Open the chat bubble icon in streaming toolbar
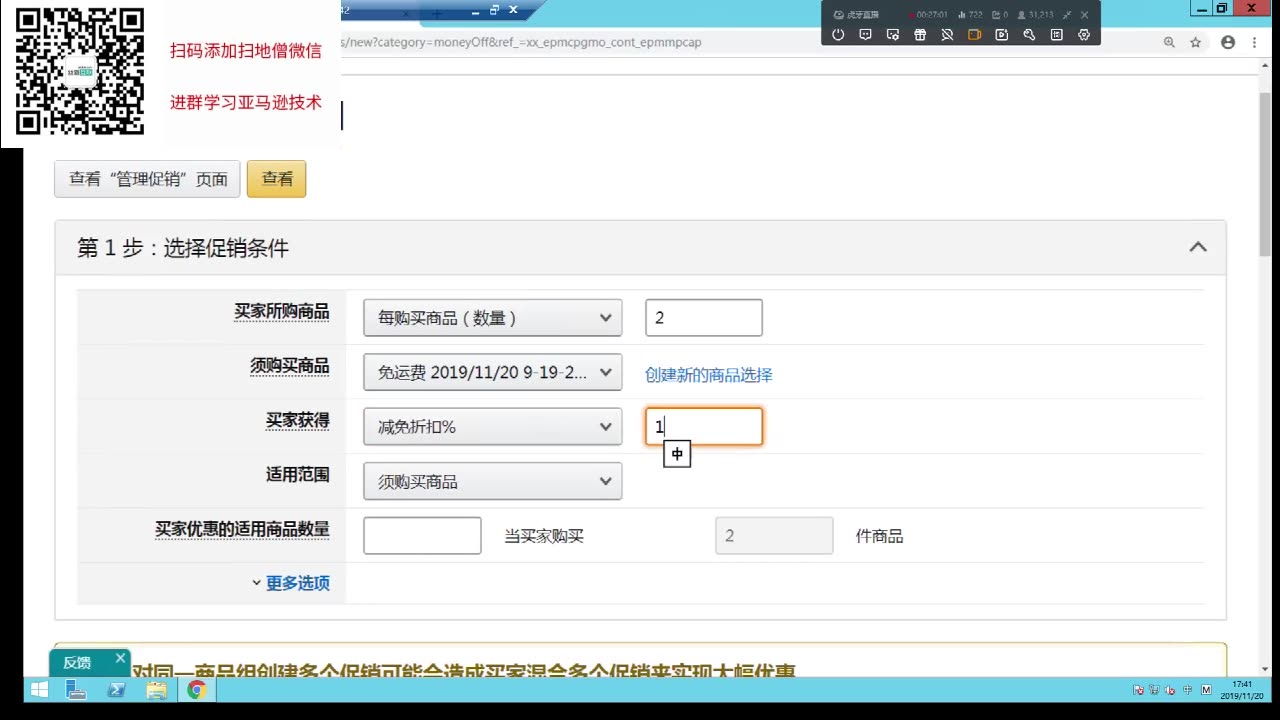1280x720 pixels. tap(865, 34)
